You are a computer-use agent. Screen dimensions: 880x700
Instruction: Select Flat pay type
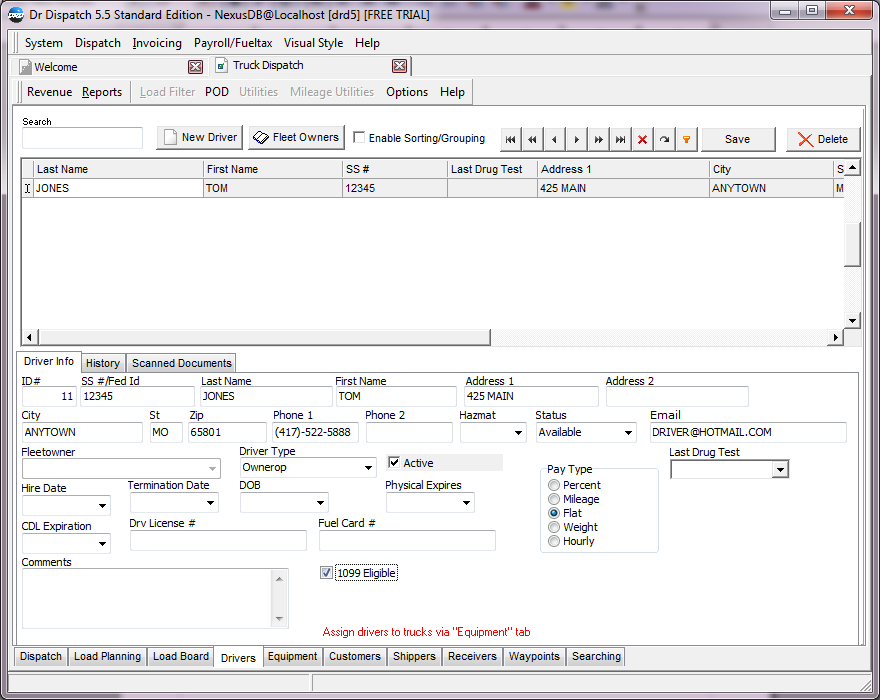coord(554,513)
